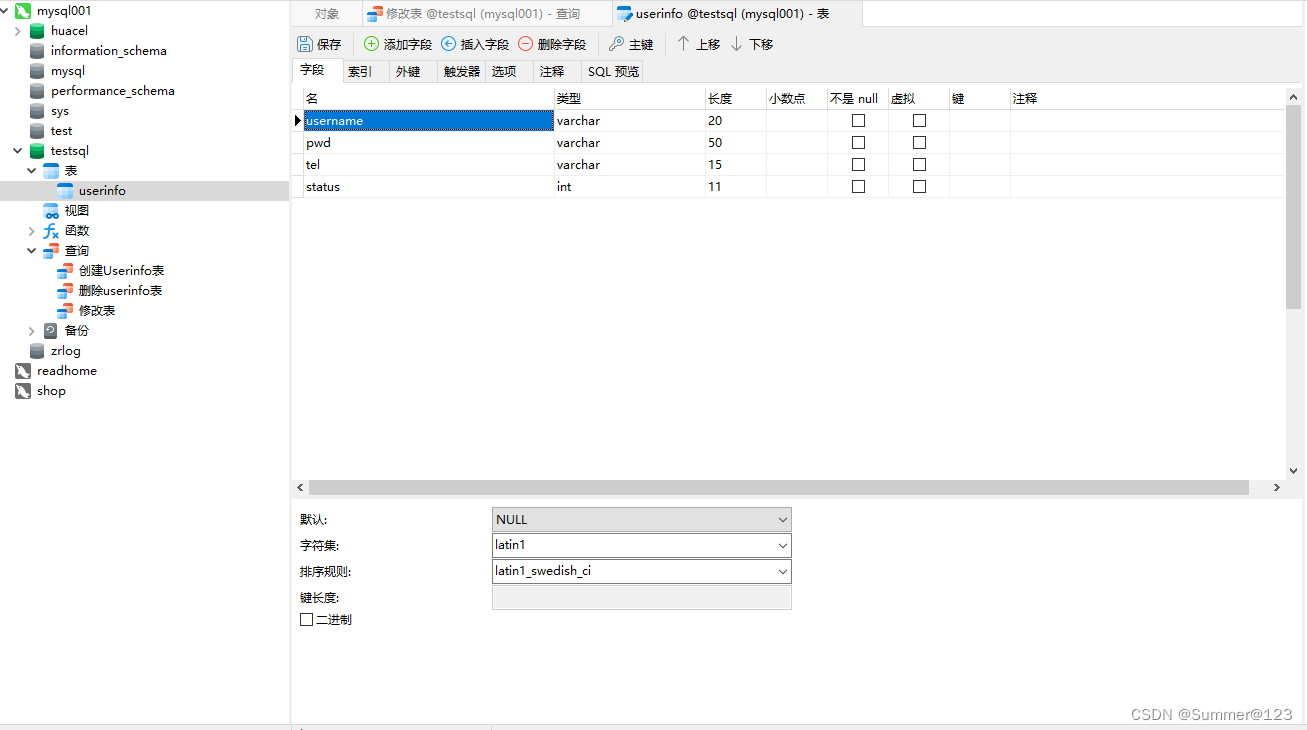Switch to the 触发器 triggers tab
This screenshot has height=730, width=1307.
click(x=462, y=71)
